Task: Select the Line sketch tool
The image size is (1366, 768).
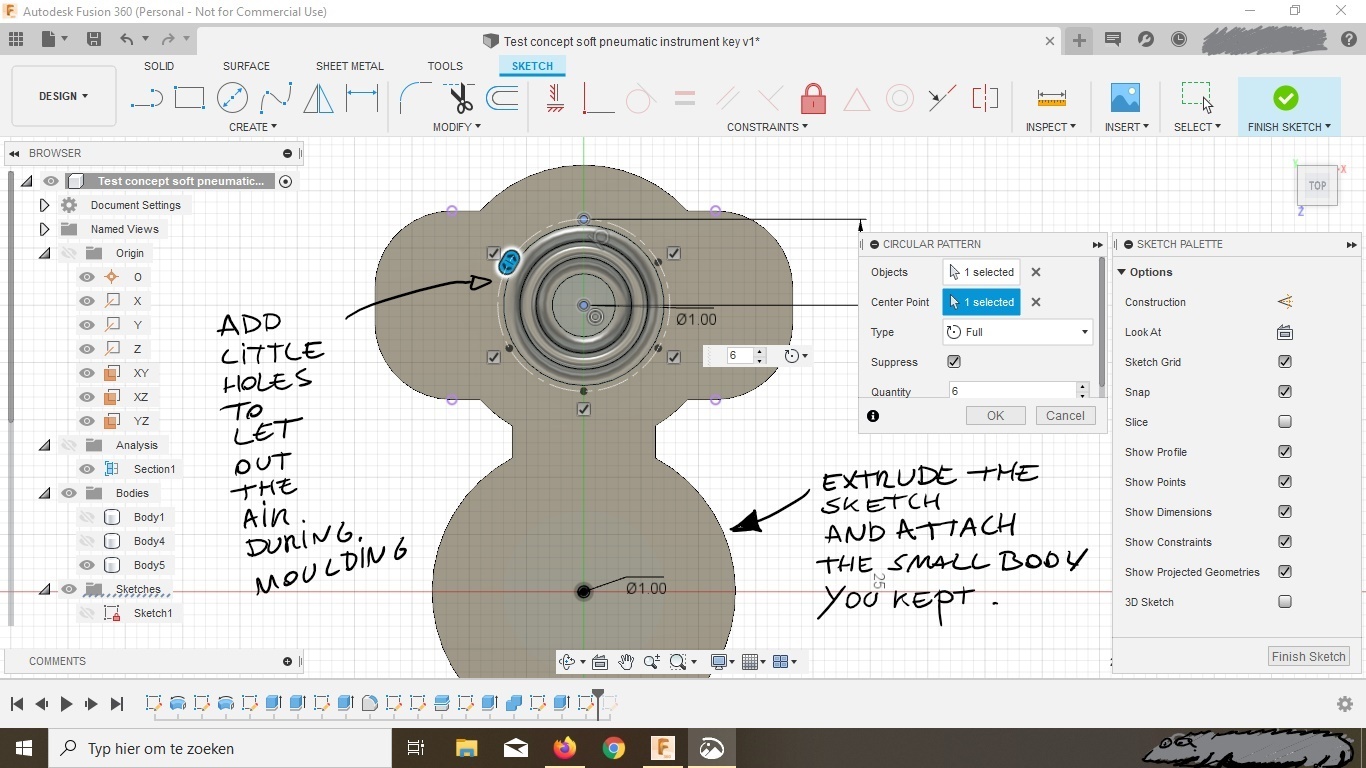Action: coord(147,98)
